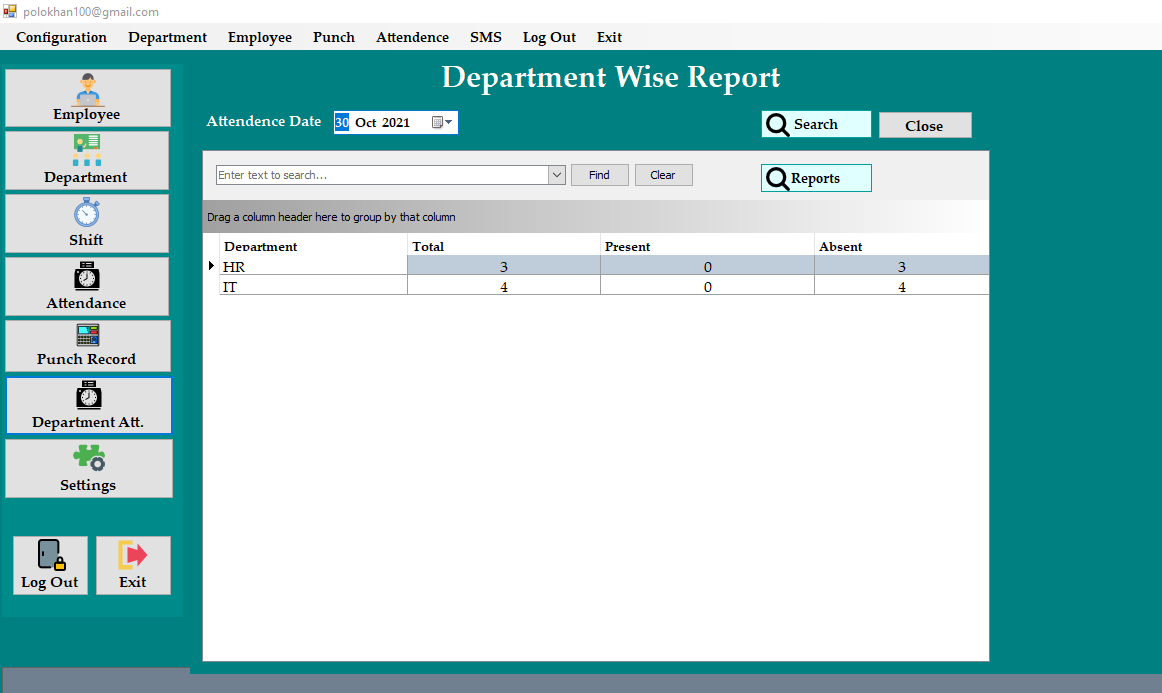This screenshot has width=1162, height=693.
Task: Select the Department sidebar icon
Action: [86, 150]
